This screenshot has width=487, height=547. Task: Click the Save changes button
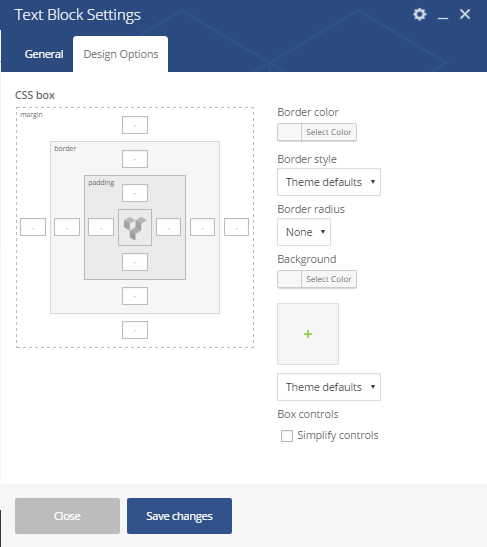click(179, 516)
